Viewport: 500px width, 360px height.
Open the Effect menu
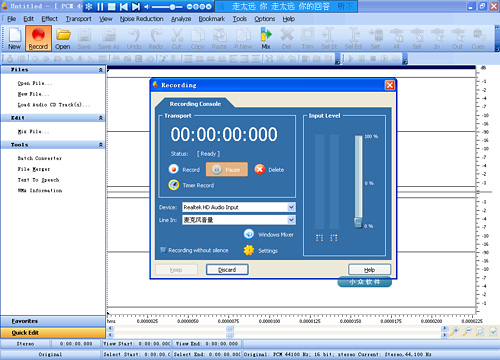(49, 19)
